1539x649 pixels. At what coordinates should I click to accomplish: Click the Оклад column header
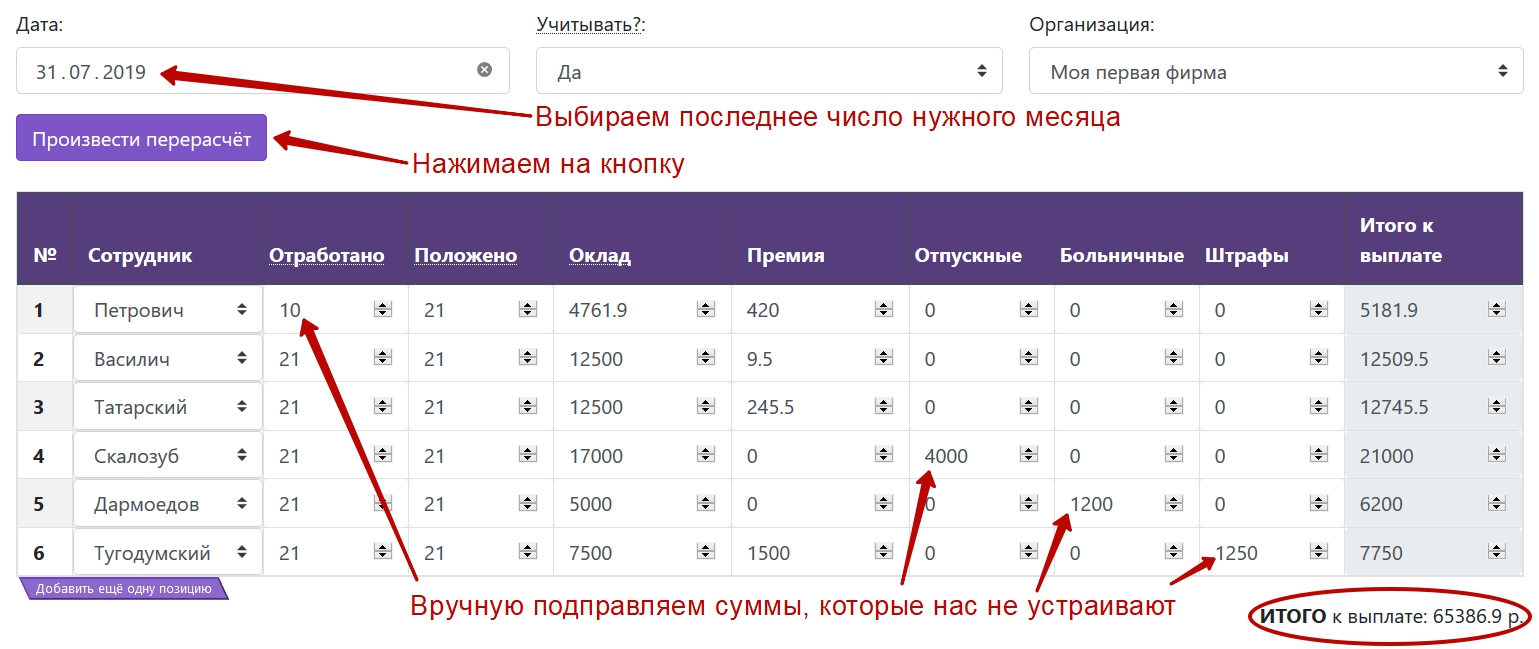pyautogui.click(x=600, y=255)
